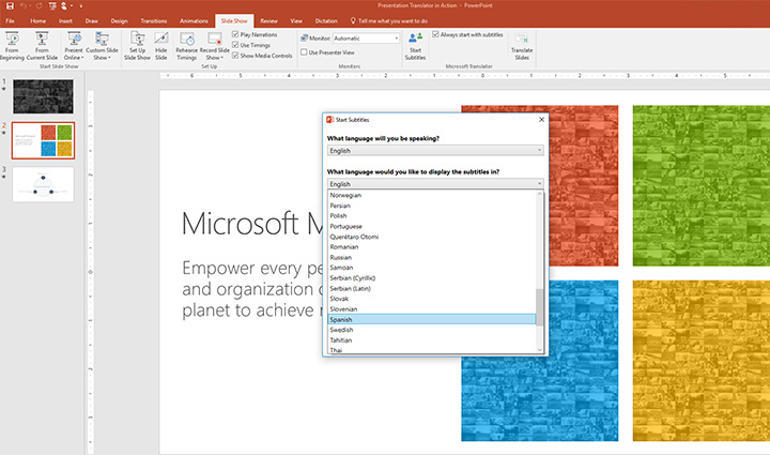Open the Review ribbon tab
The width and height of the screenshot is (770, 455).
(269, 20)
